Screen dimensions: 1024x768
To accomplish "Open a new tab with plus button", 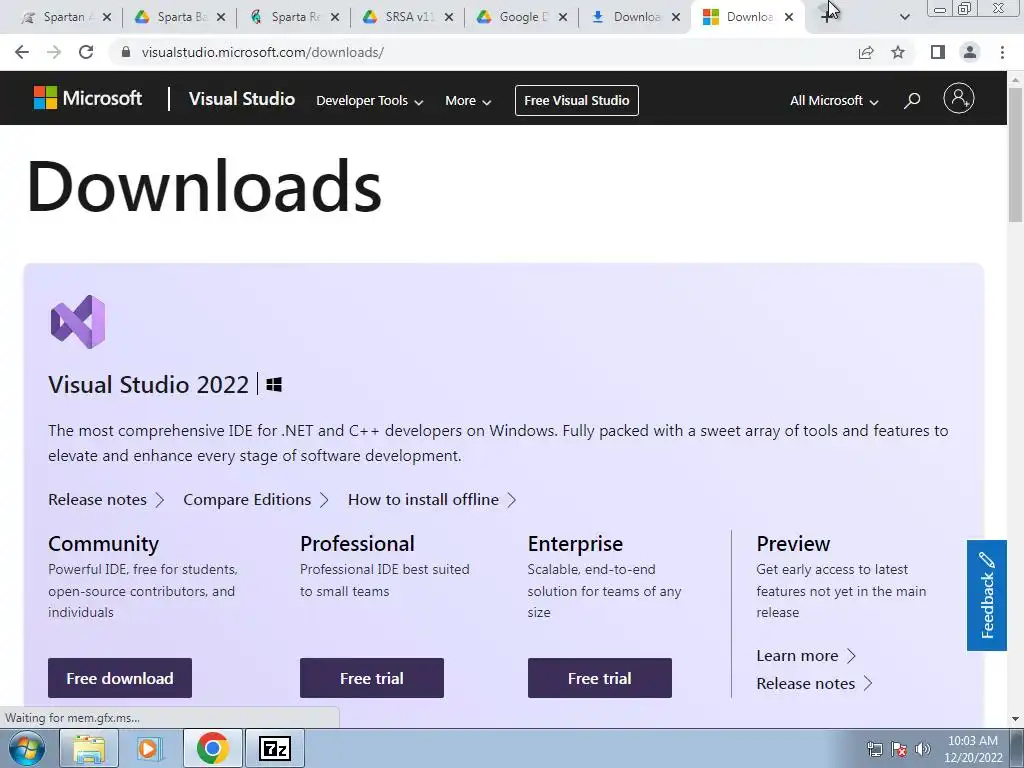I will pos(826,17).
